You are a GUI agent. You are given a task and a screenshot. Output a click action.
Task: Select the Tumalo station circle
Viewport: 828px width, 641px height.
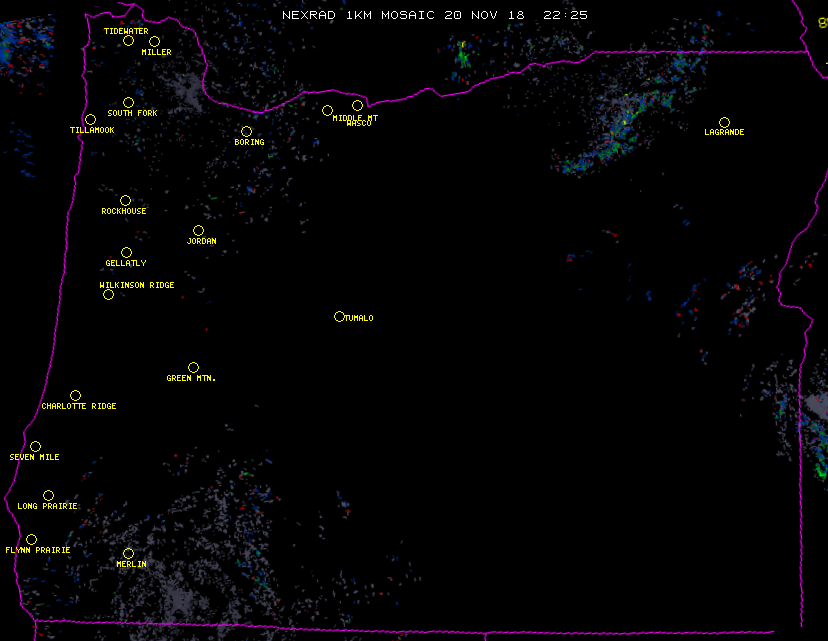pyautogui.click(x=339, y=317)
